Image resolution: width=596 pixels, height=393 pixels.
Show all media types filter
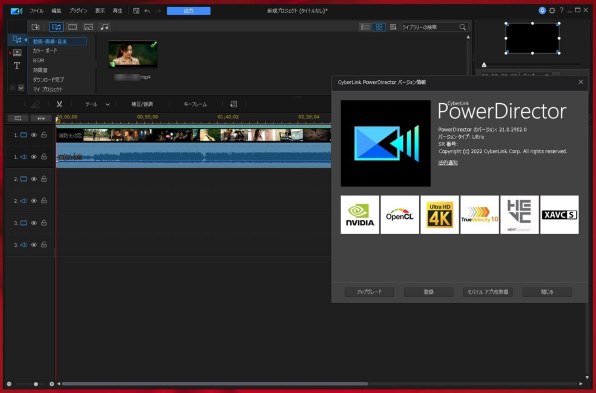[x=56, y=27]
